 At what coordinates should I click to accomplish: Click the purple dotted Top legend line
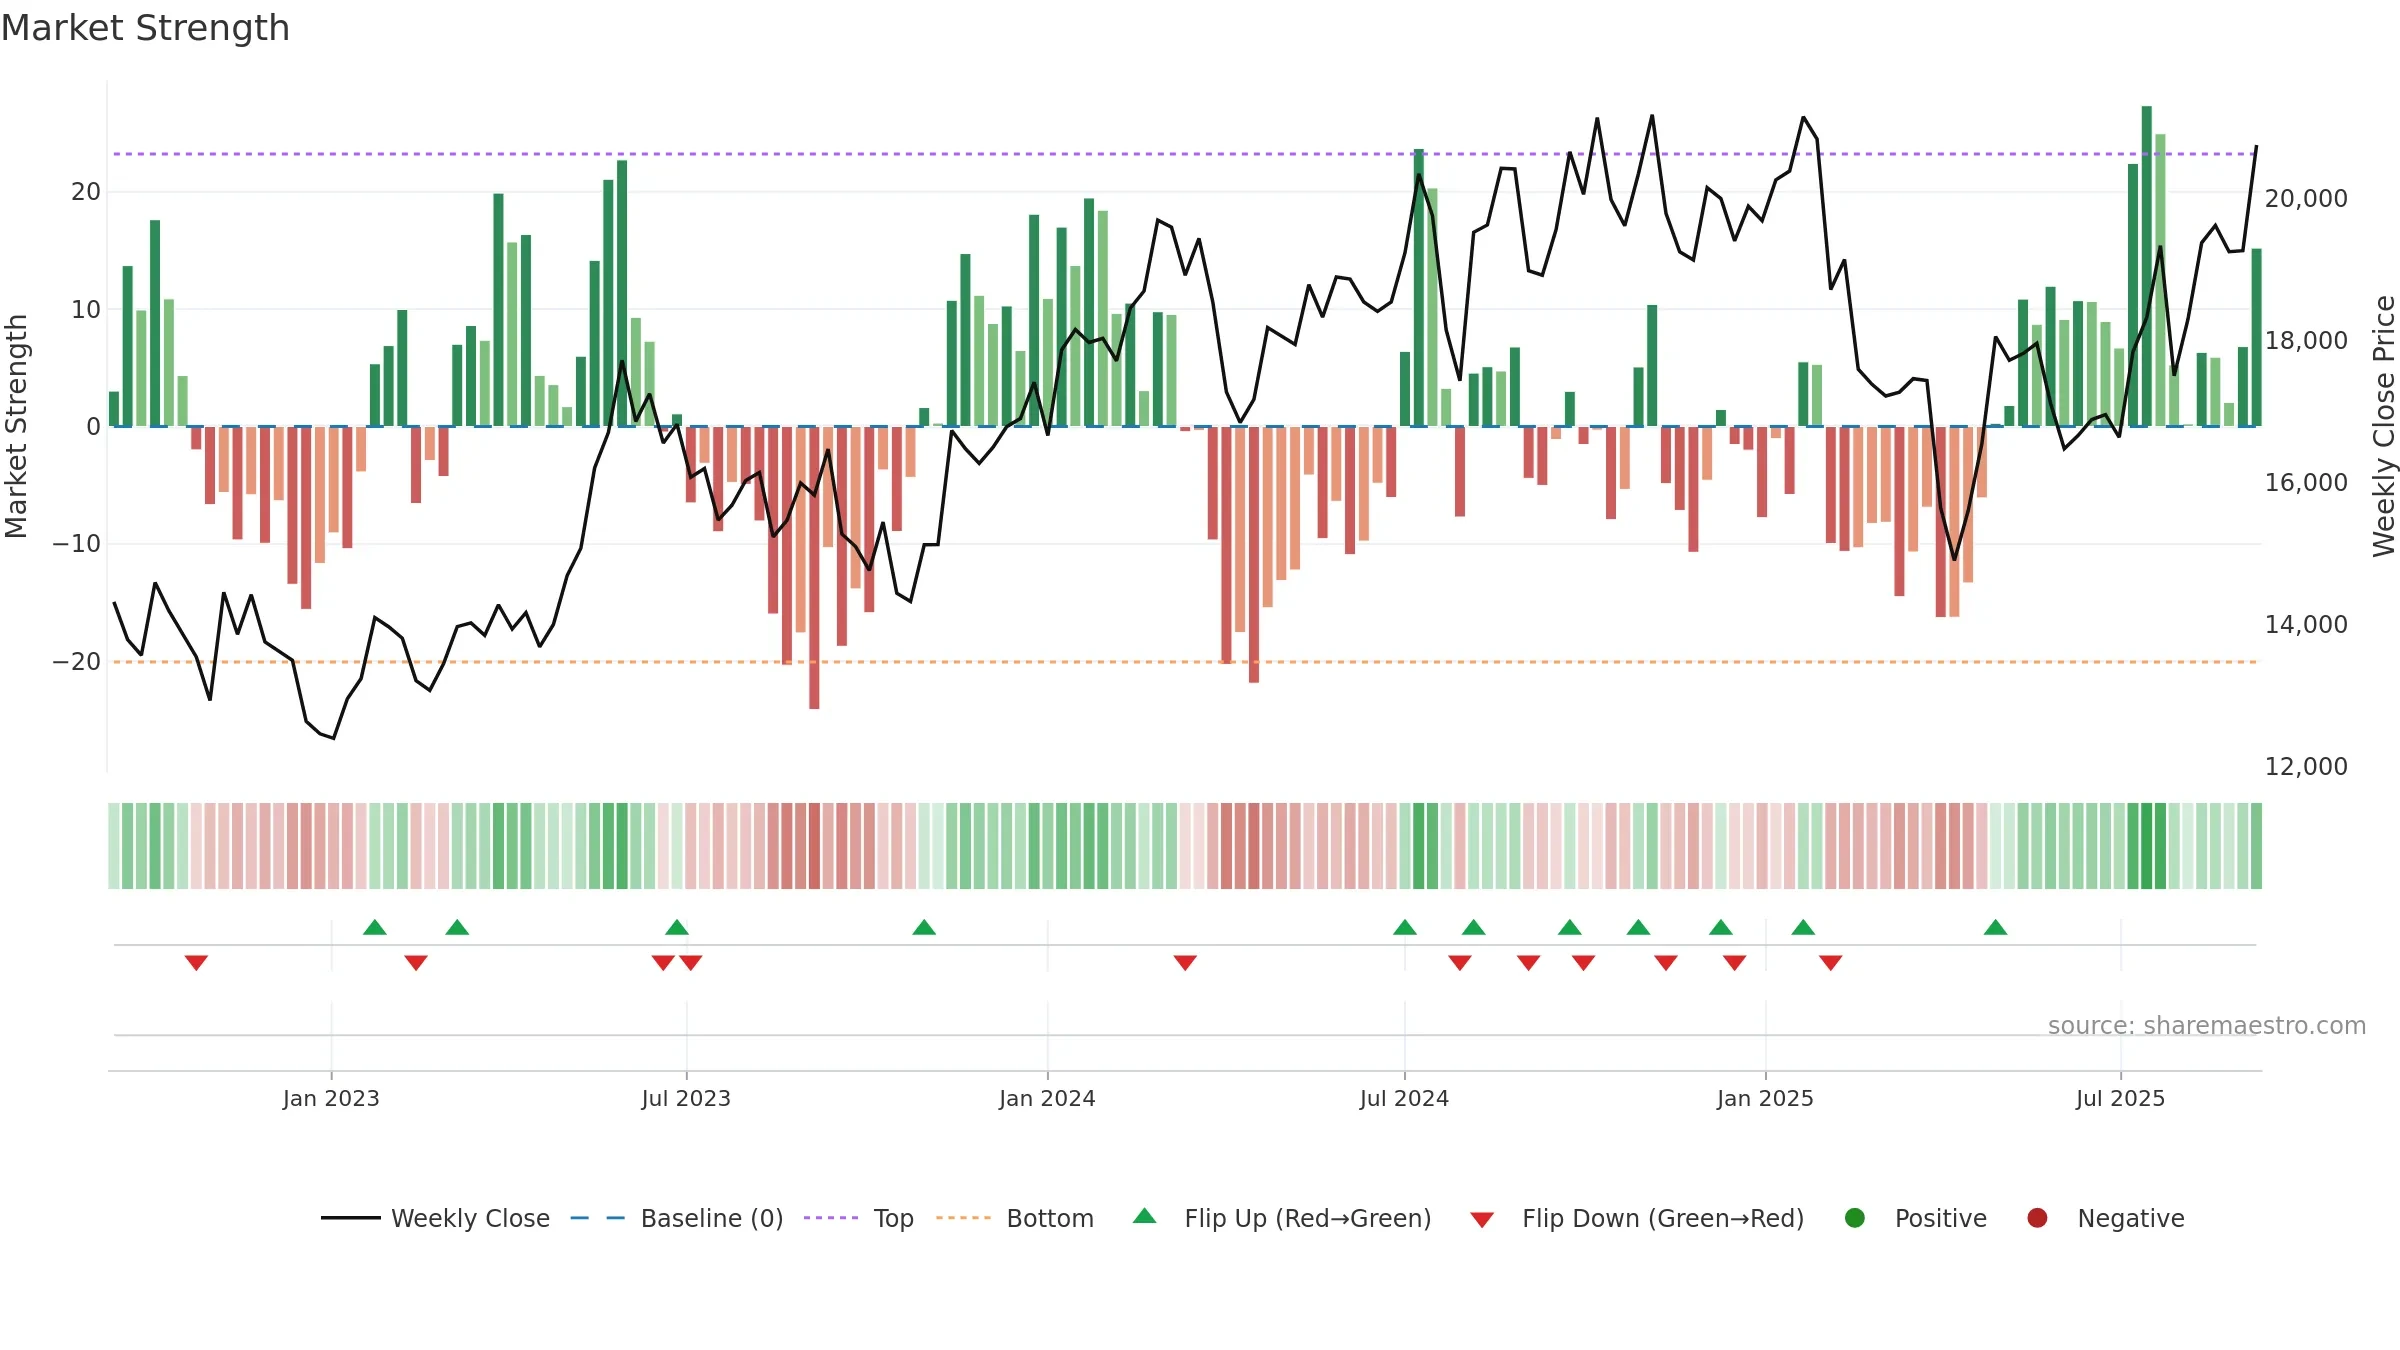pyautogui.click(x=831, y=1218)
